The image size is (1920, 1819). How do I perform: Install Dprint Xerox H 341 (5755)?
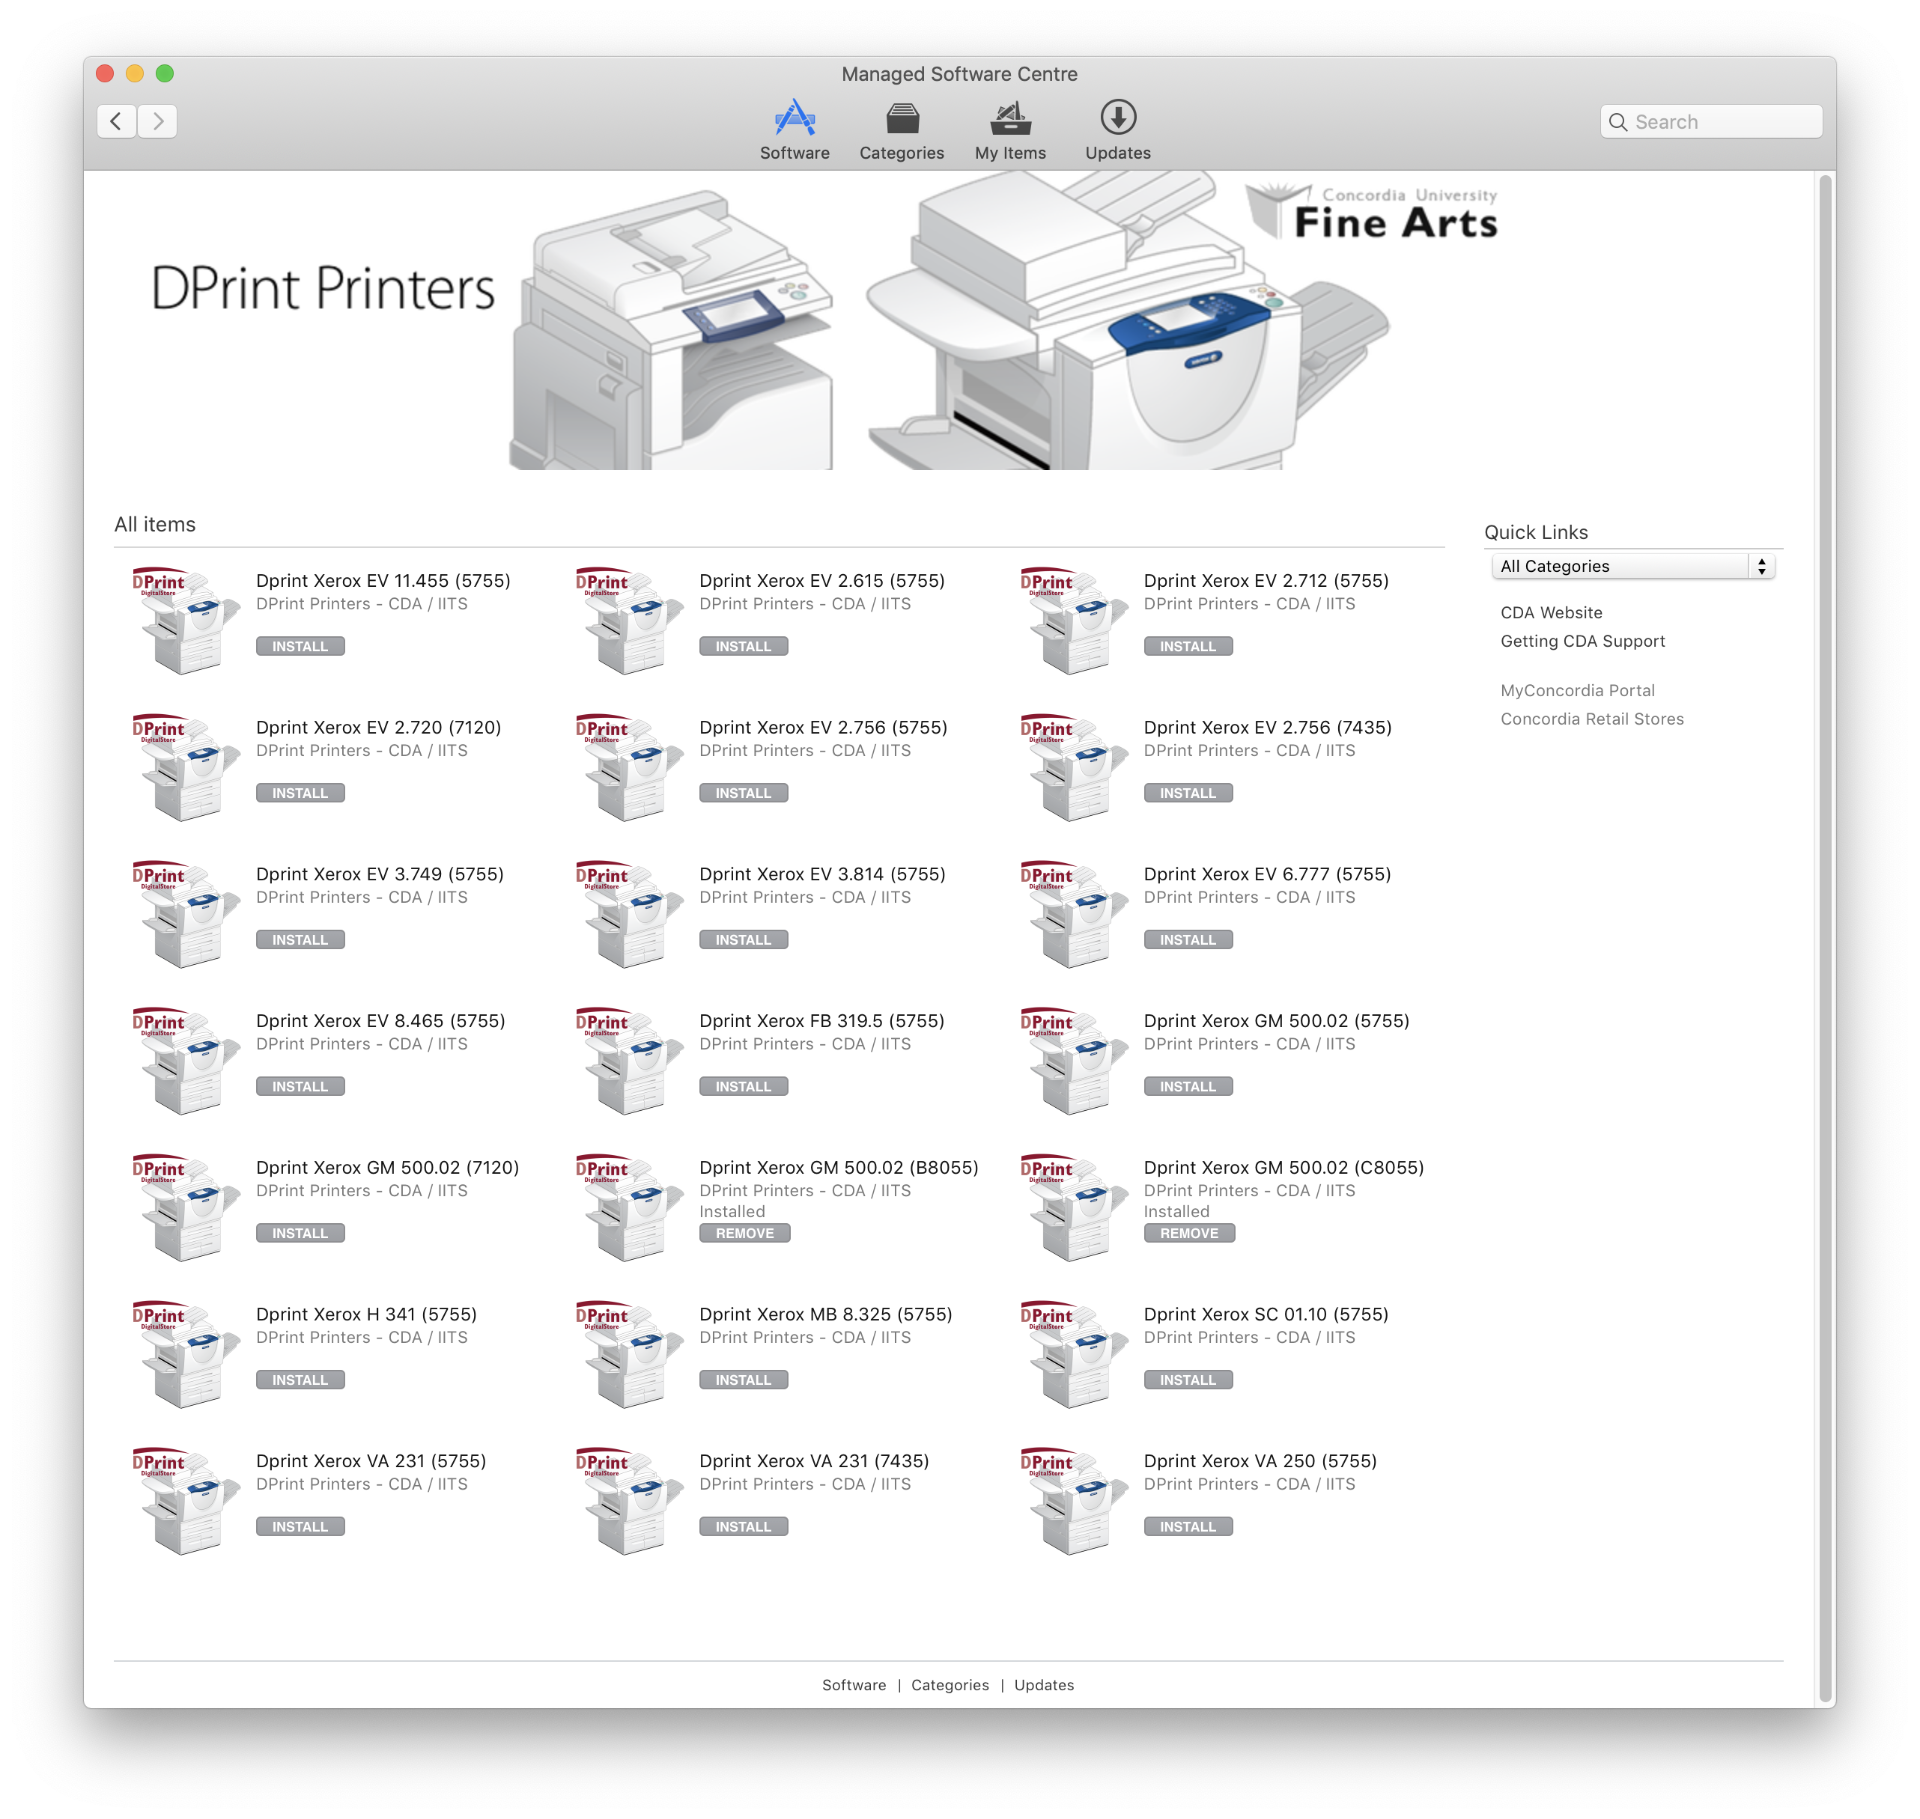tap(300, 1381)
